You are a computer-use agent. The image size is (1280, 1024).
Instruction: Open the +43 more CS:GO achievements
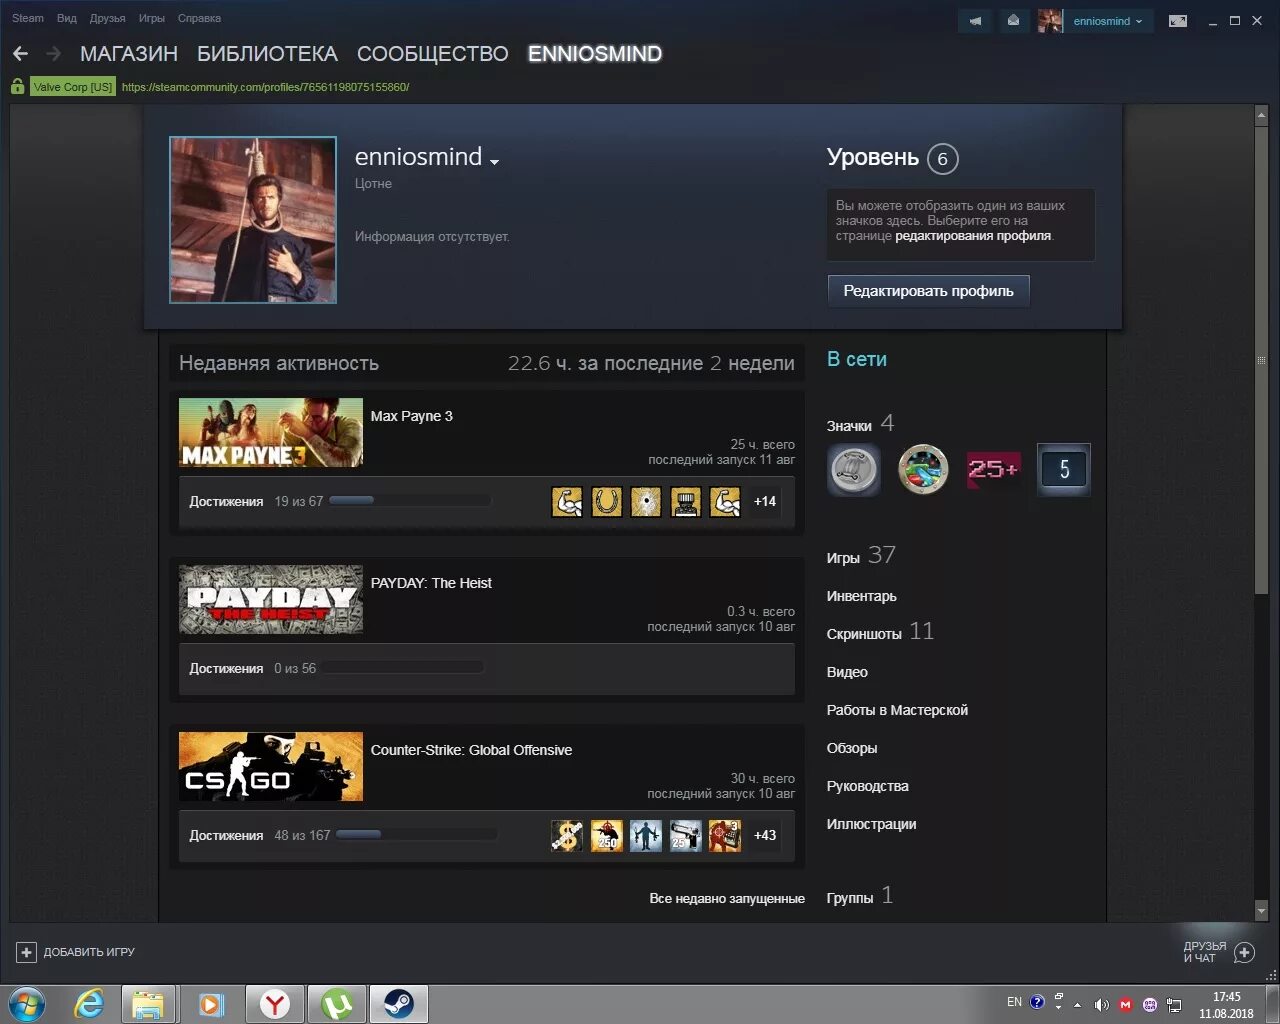(x=765, y=835)
